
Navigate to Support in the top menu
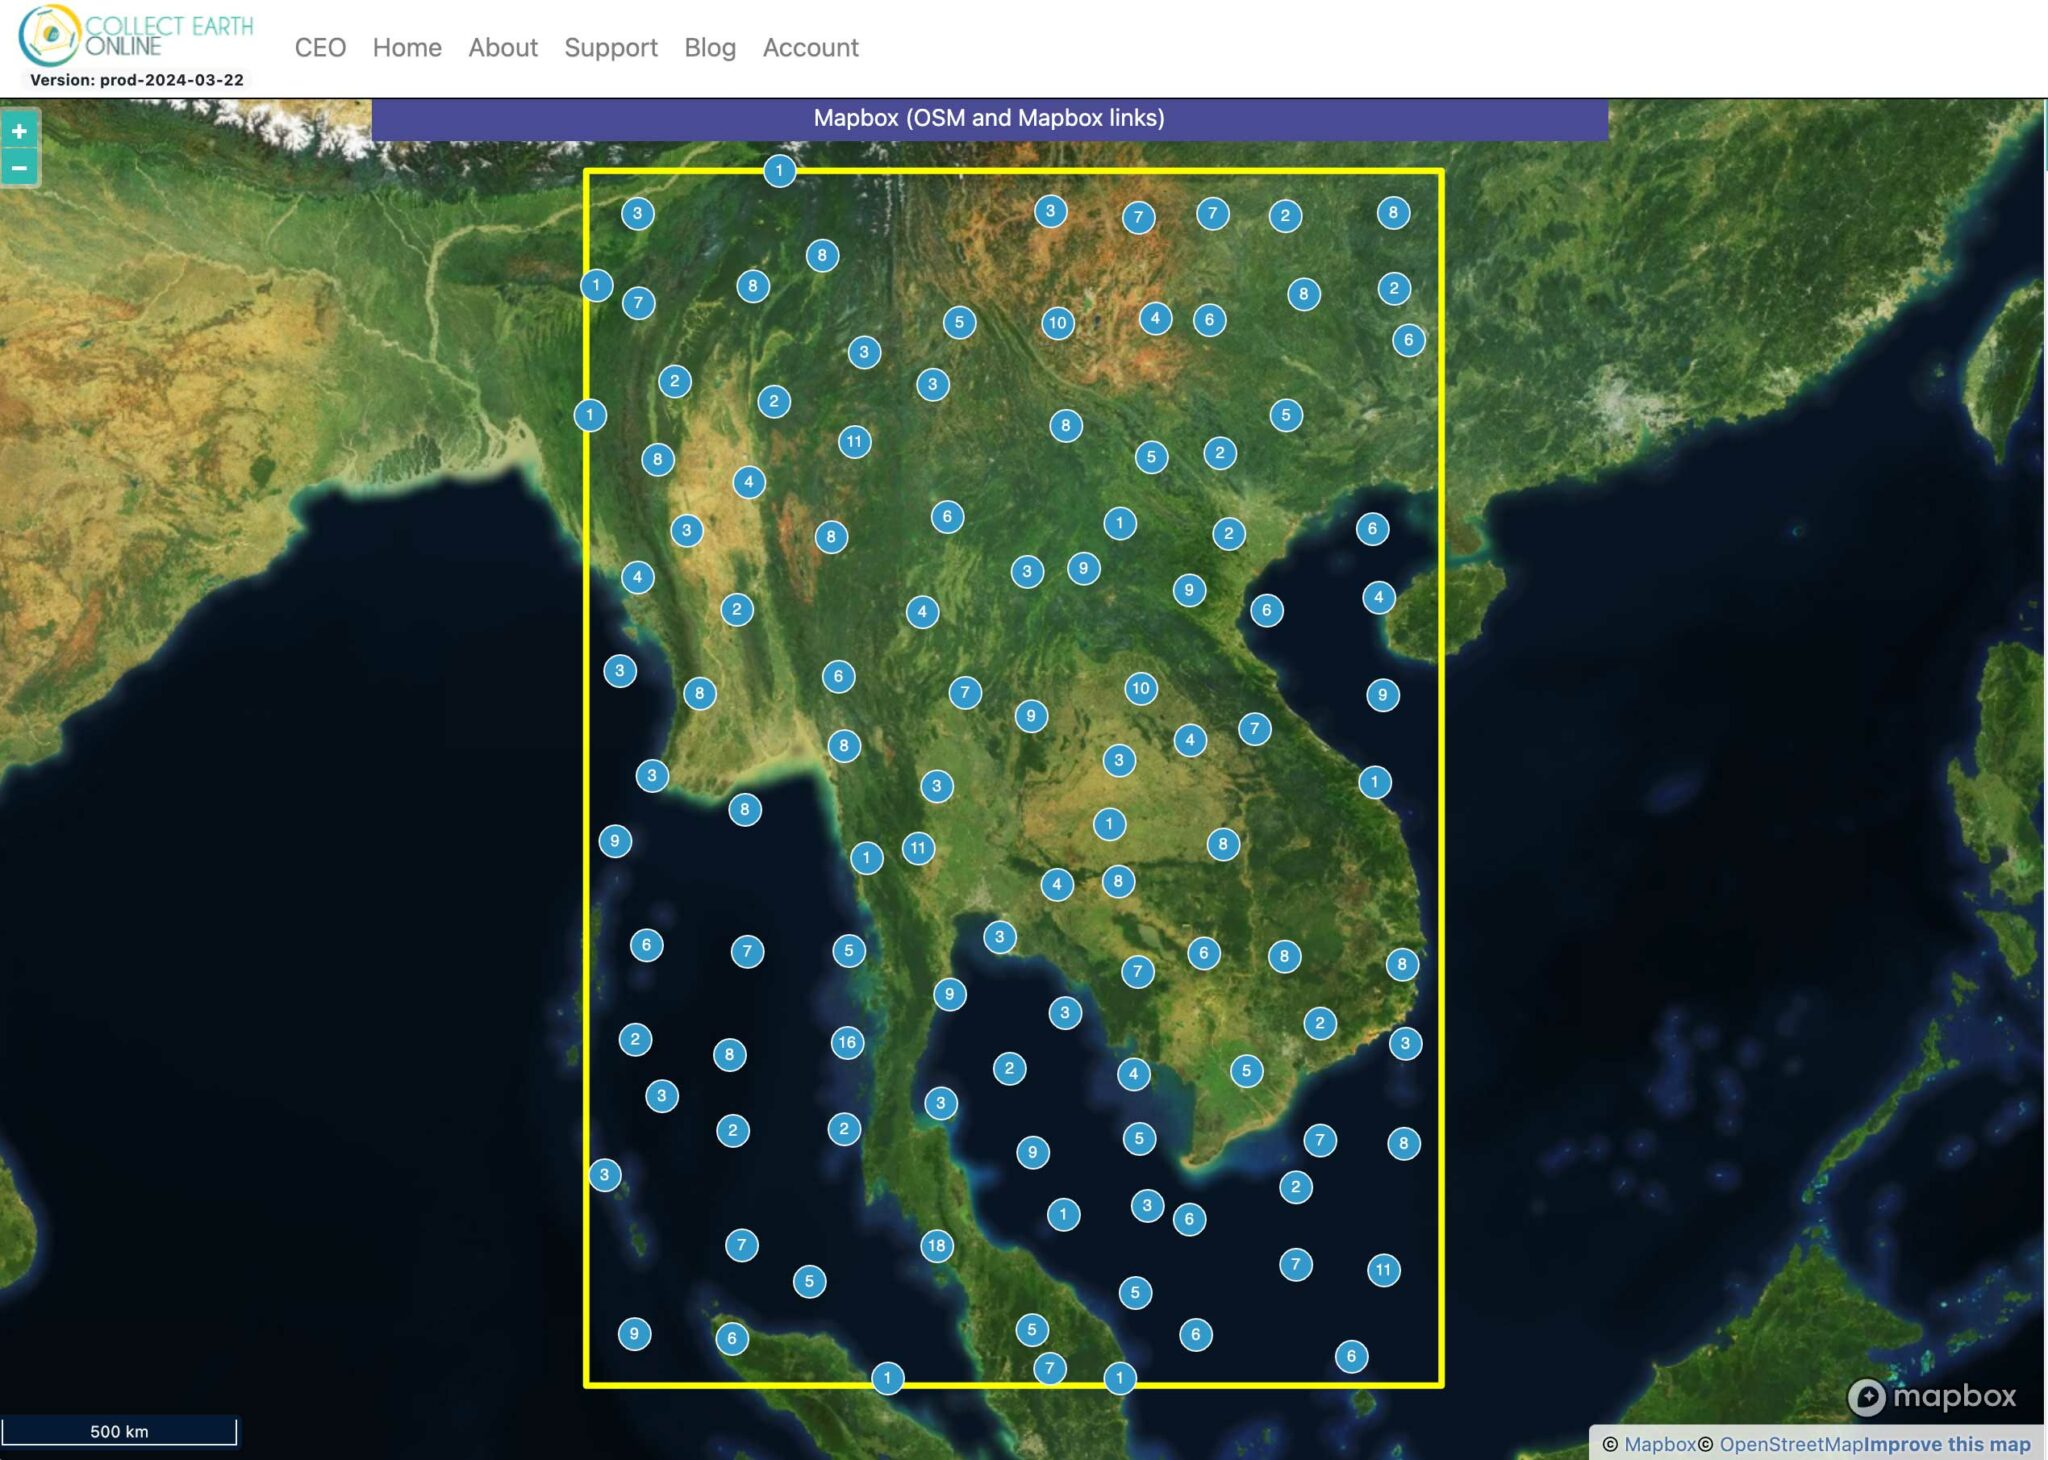pos(611,47)
